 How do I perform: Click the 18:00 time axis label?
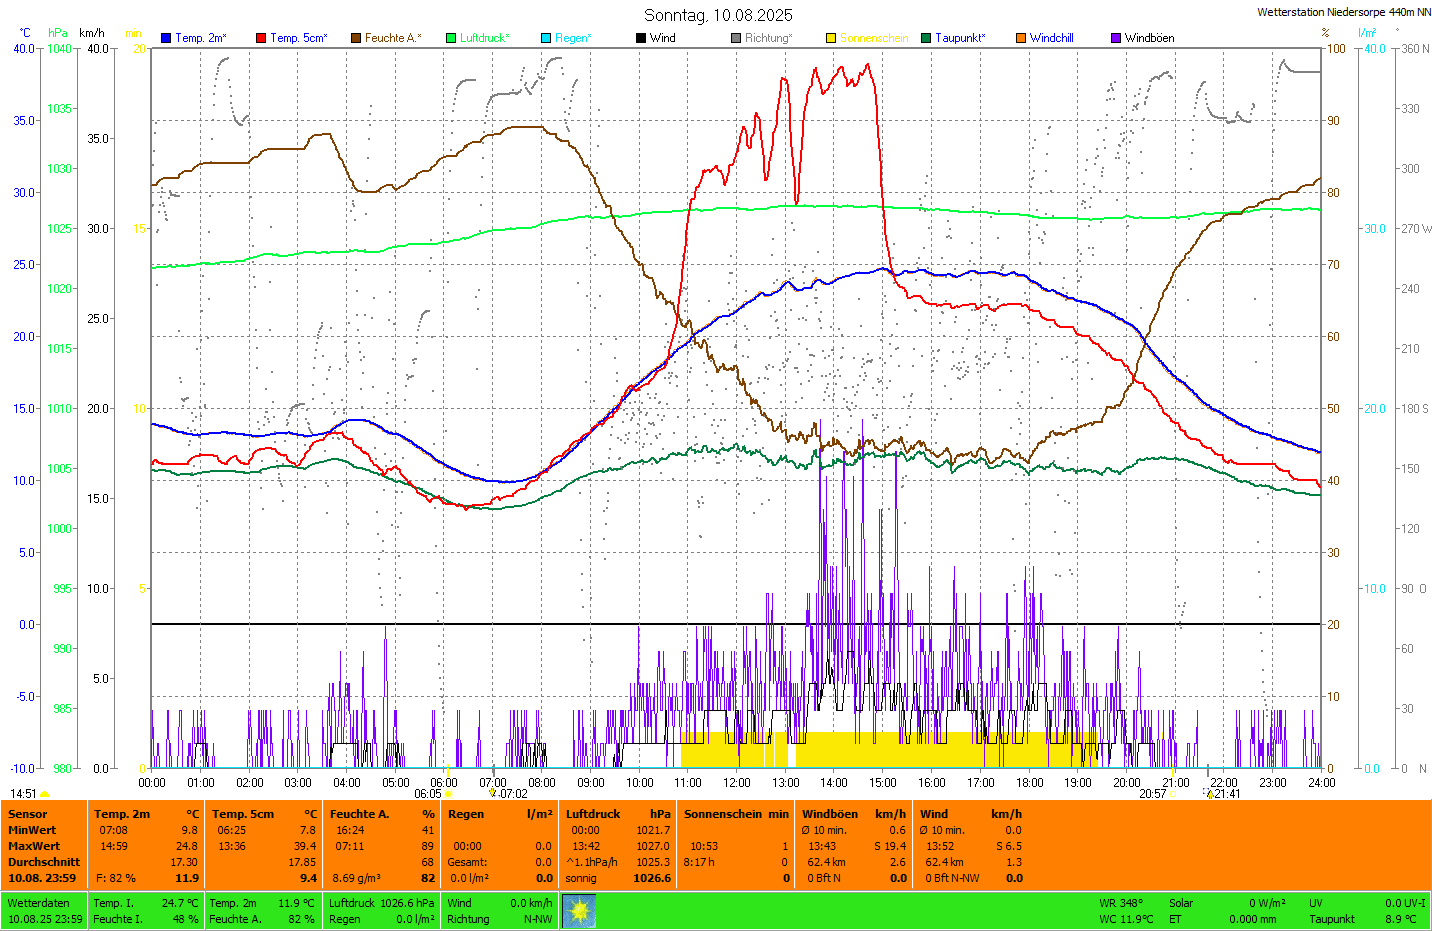click(x=1030, y=783)
